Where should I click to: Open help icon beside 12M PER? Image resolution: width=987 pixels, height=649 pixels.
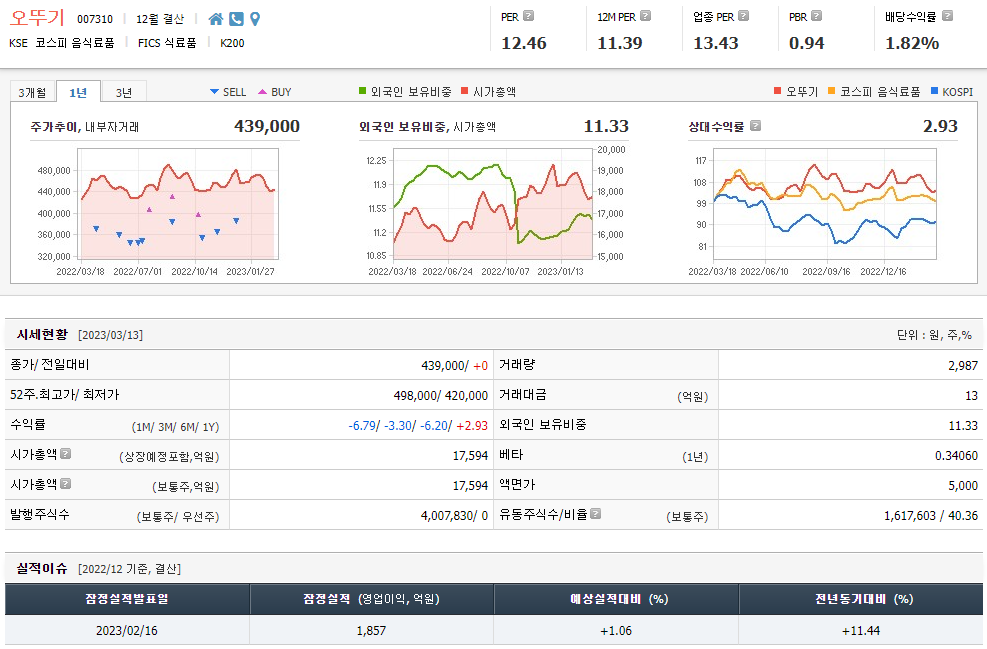645,16
